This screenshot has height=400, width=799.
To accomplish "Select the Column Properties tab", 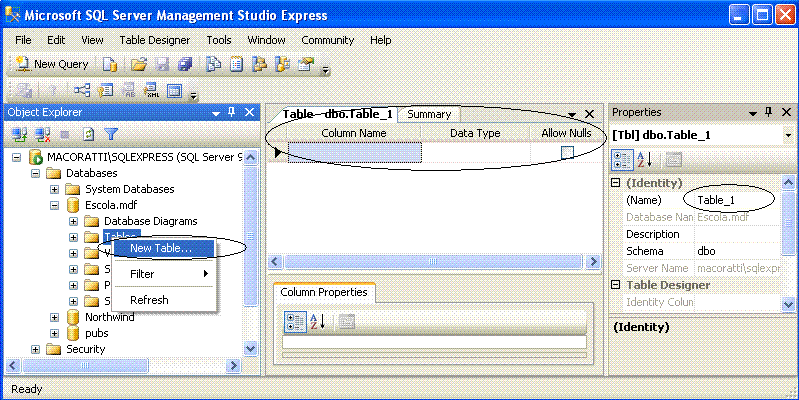I will (324, 292).
